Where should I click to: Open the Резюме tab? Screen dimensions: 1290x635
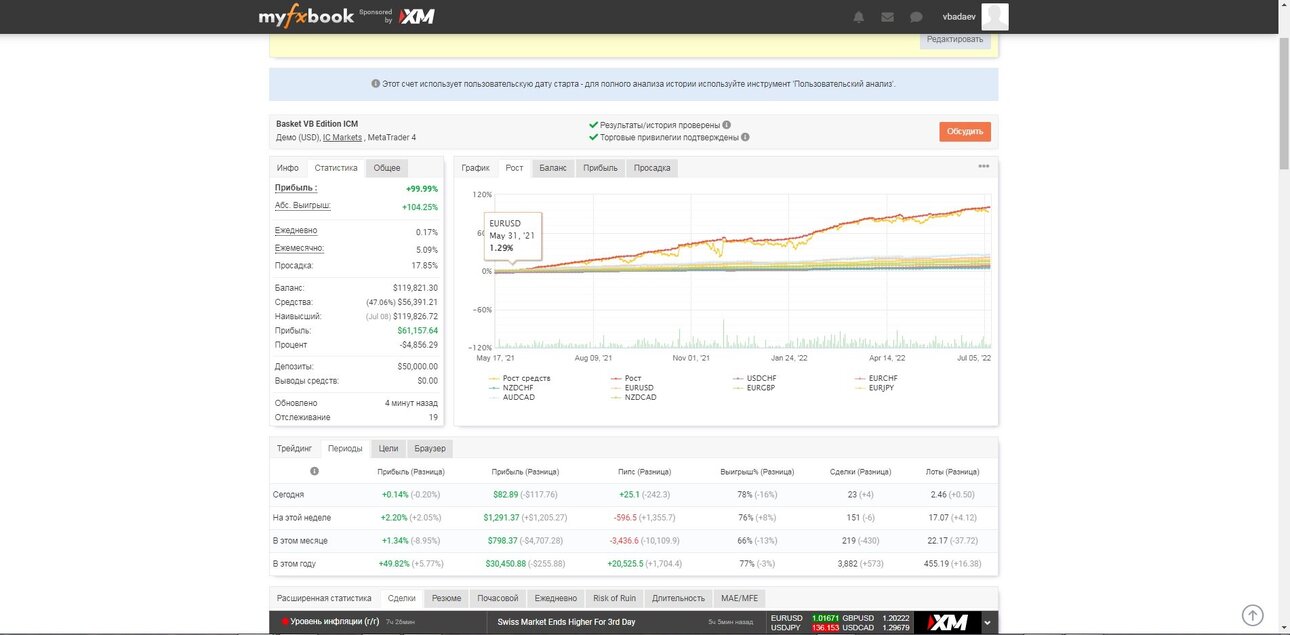click(446, 598)
